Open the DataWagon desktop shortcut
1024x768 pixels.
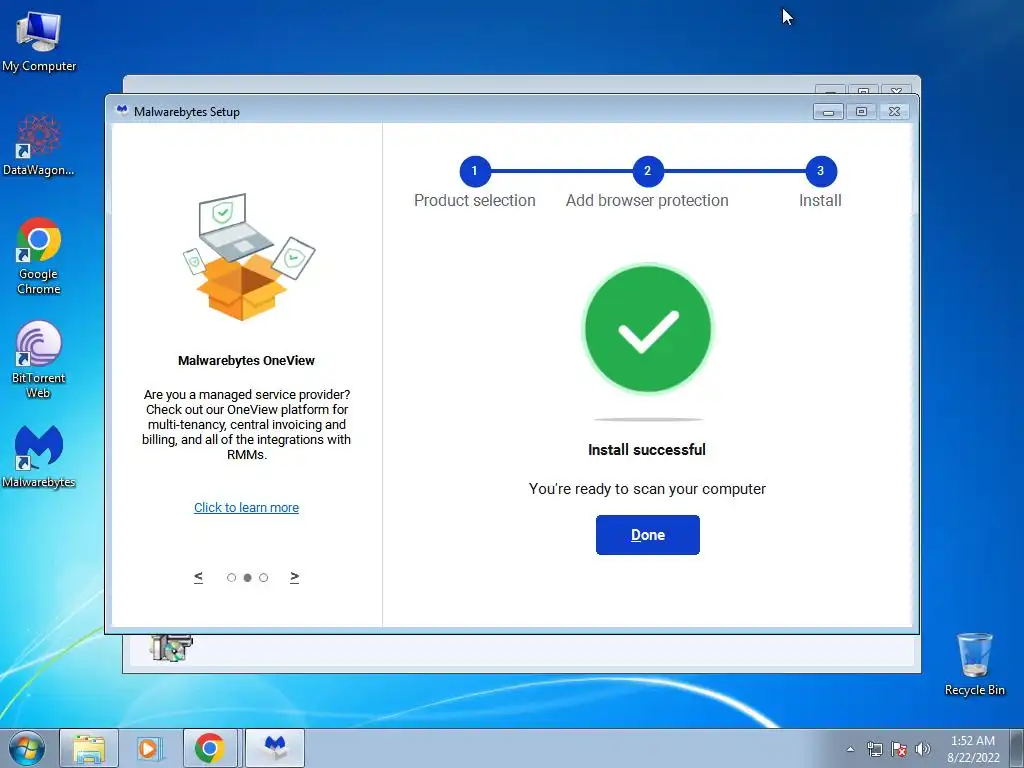pos(39,145)
